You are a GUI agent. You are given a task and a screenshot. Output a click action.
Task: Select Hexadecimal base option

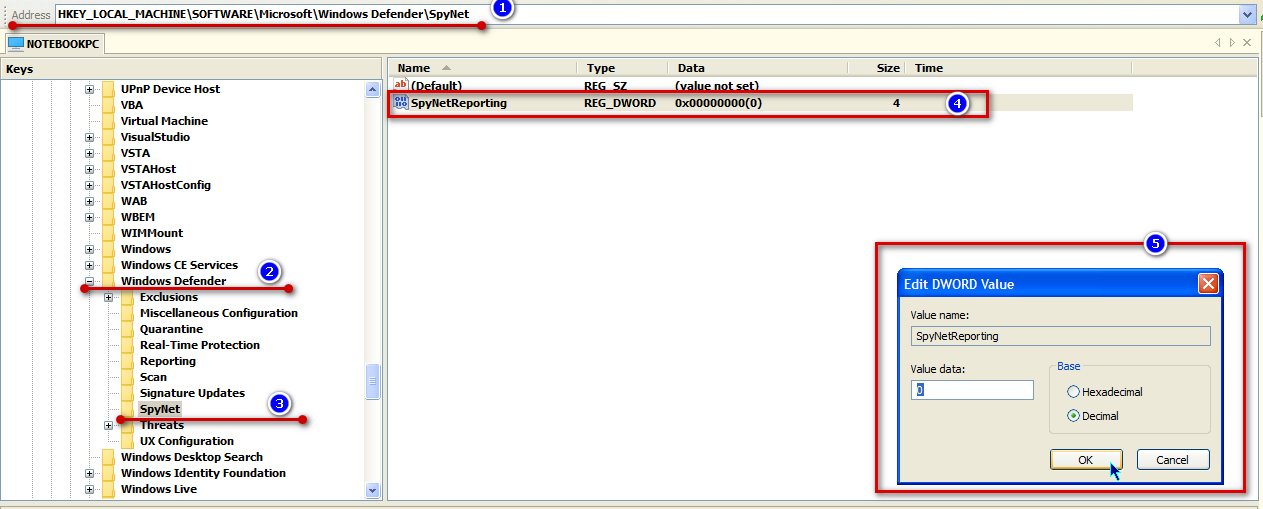1074,392
